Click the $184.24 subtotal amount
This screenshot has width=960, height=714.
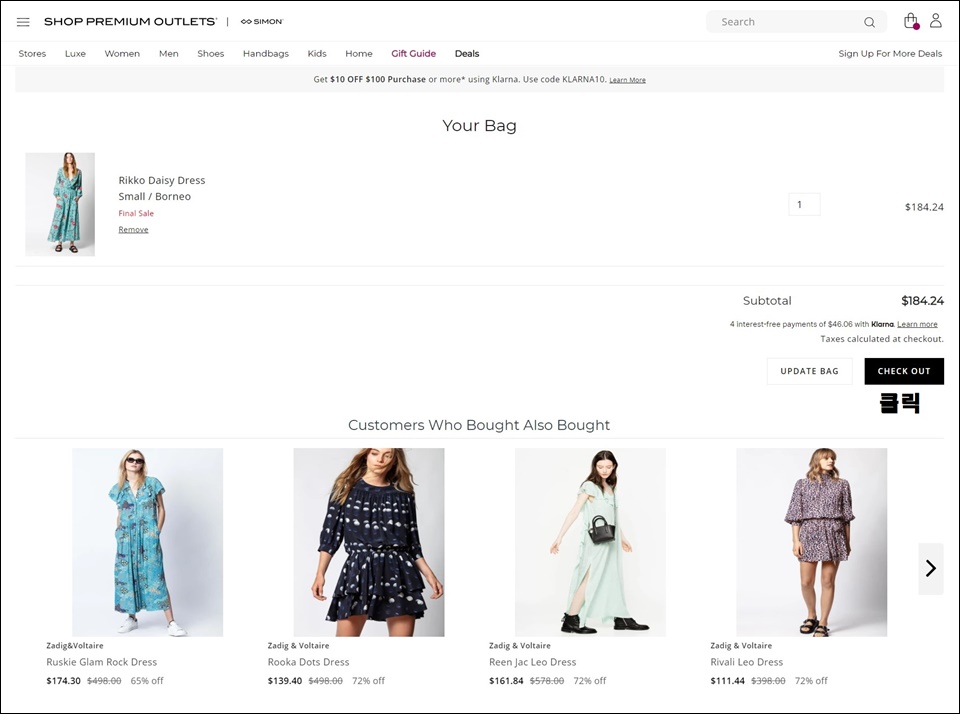[922, 301]
